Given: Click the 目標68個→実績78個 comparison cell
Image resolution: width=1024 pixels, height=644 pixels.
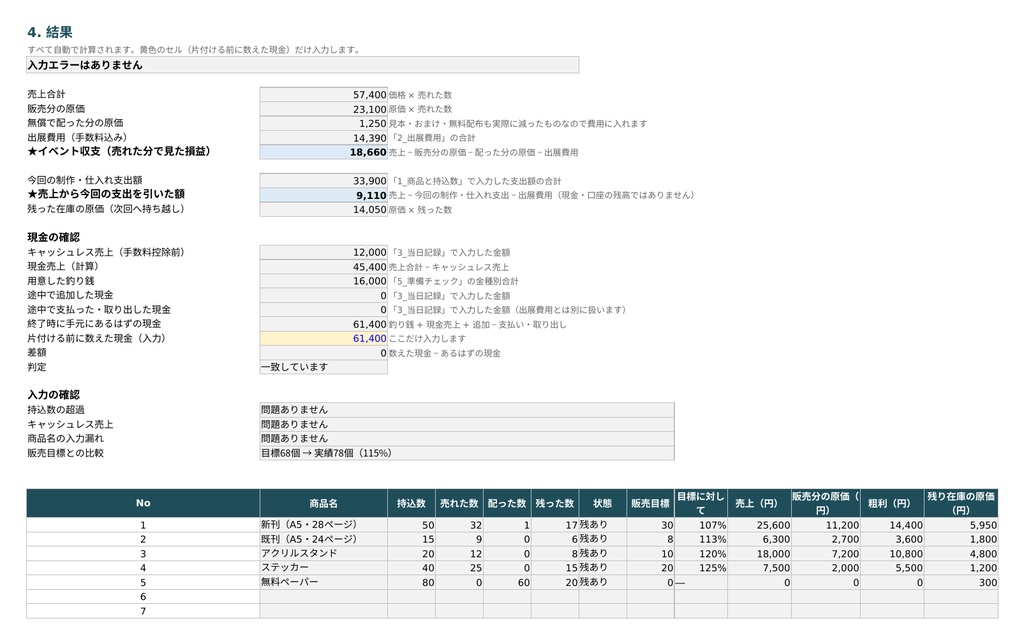Looking at the screenshot, I should click(x=467, y=453).
